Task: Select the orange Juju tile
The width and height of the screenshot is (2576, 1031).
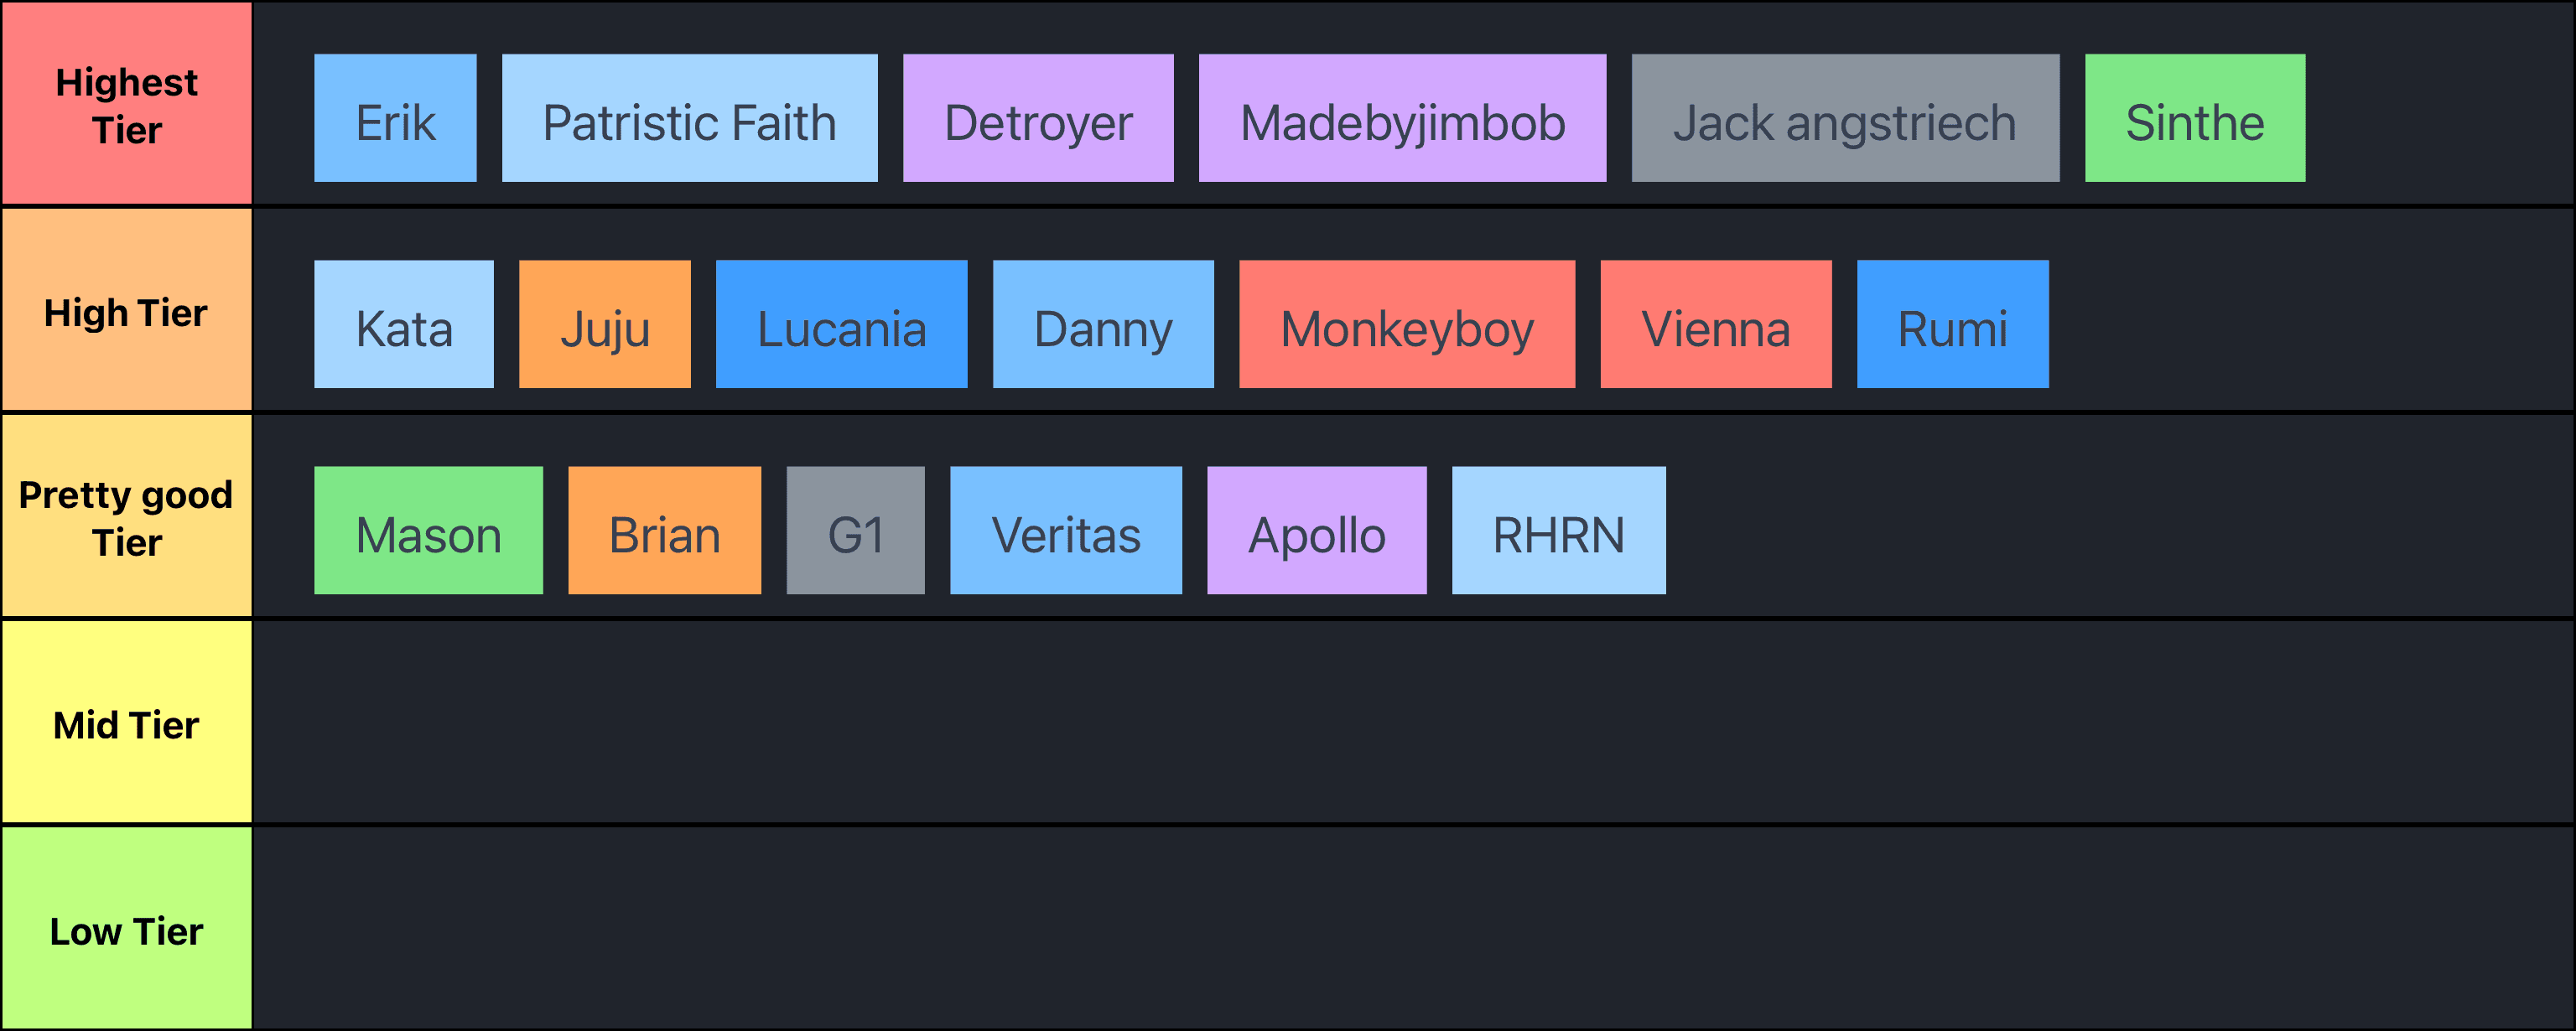Action: pyautogui.click(x=605, y=324)
